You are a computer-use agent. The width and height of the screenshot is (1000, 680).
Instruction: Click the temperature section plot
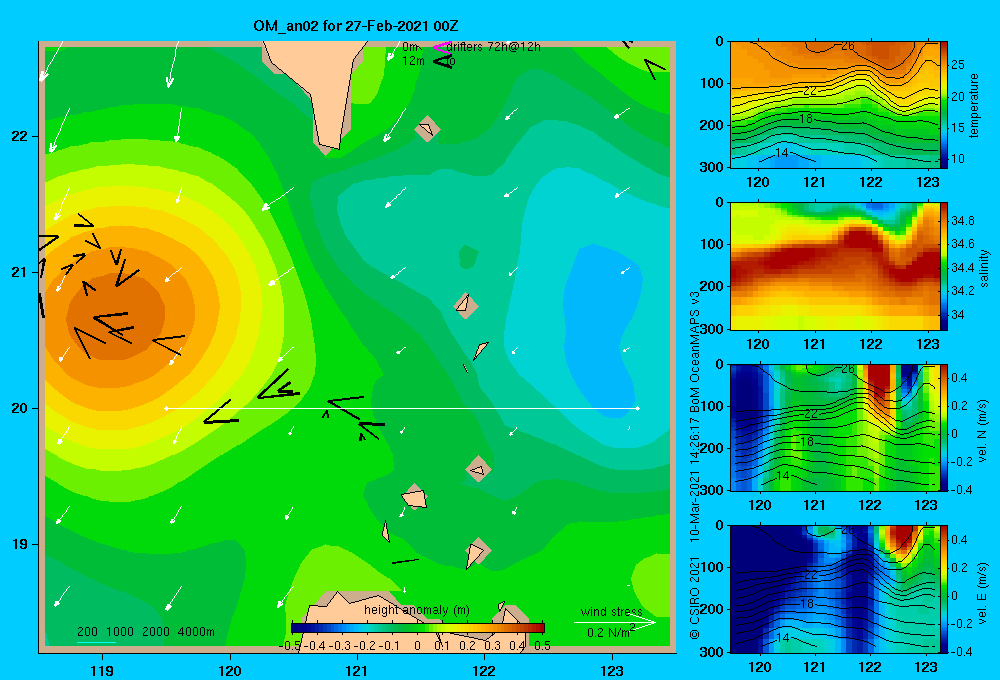835,105
